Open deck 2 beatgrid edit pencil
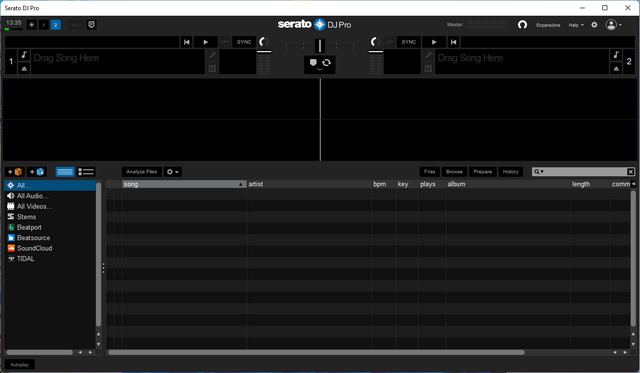 coord(428,55)
